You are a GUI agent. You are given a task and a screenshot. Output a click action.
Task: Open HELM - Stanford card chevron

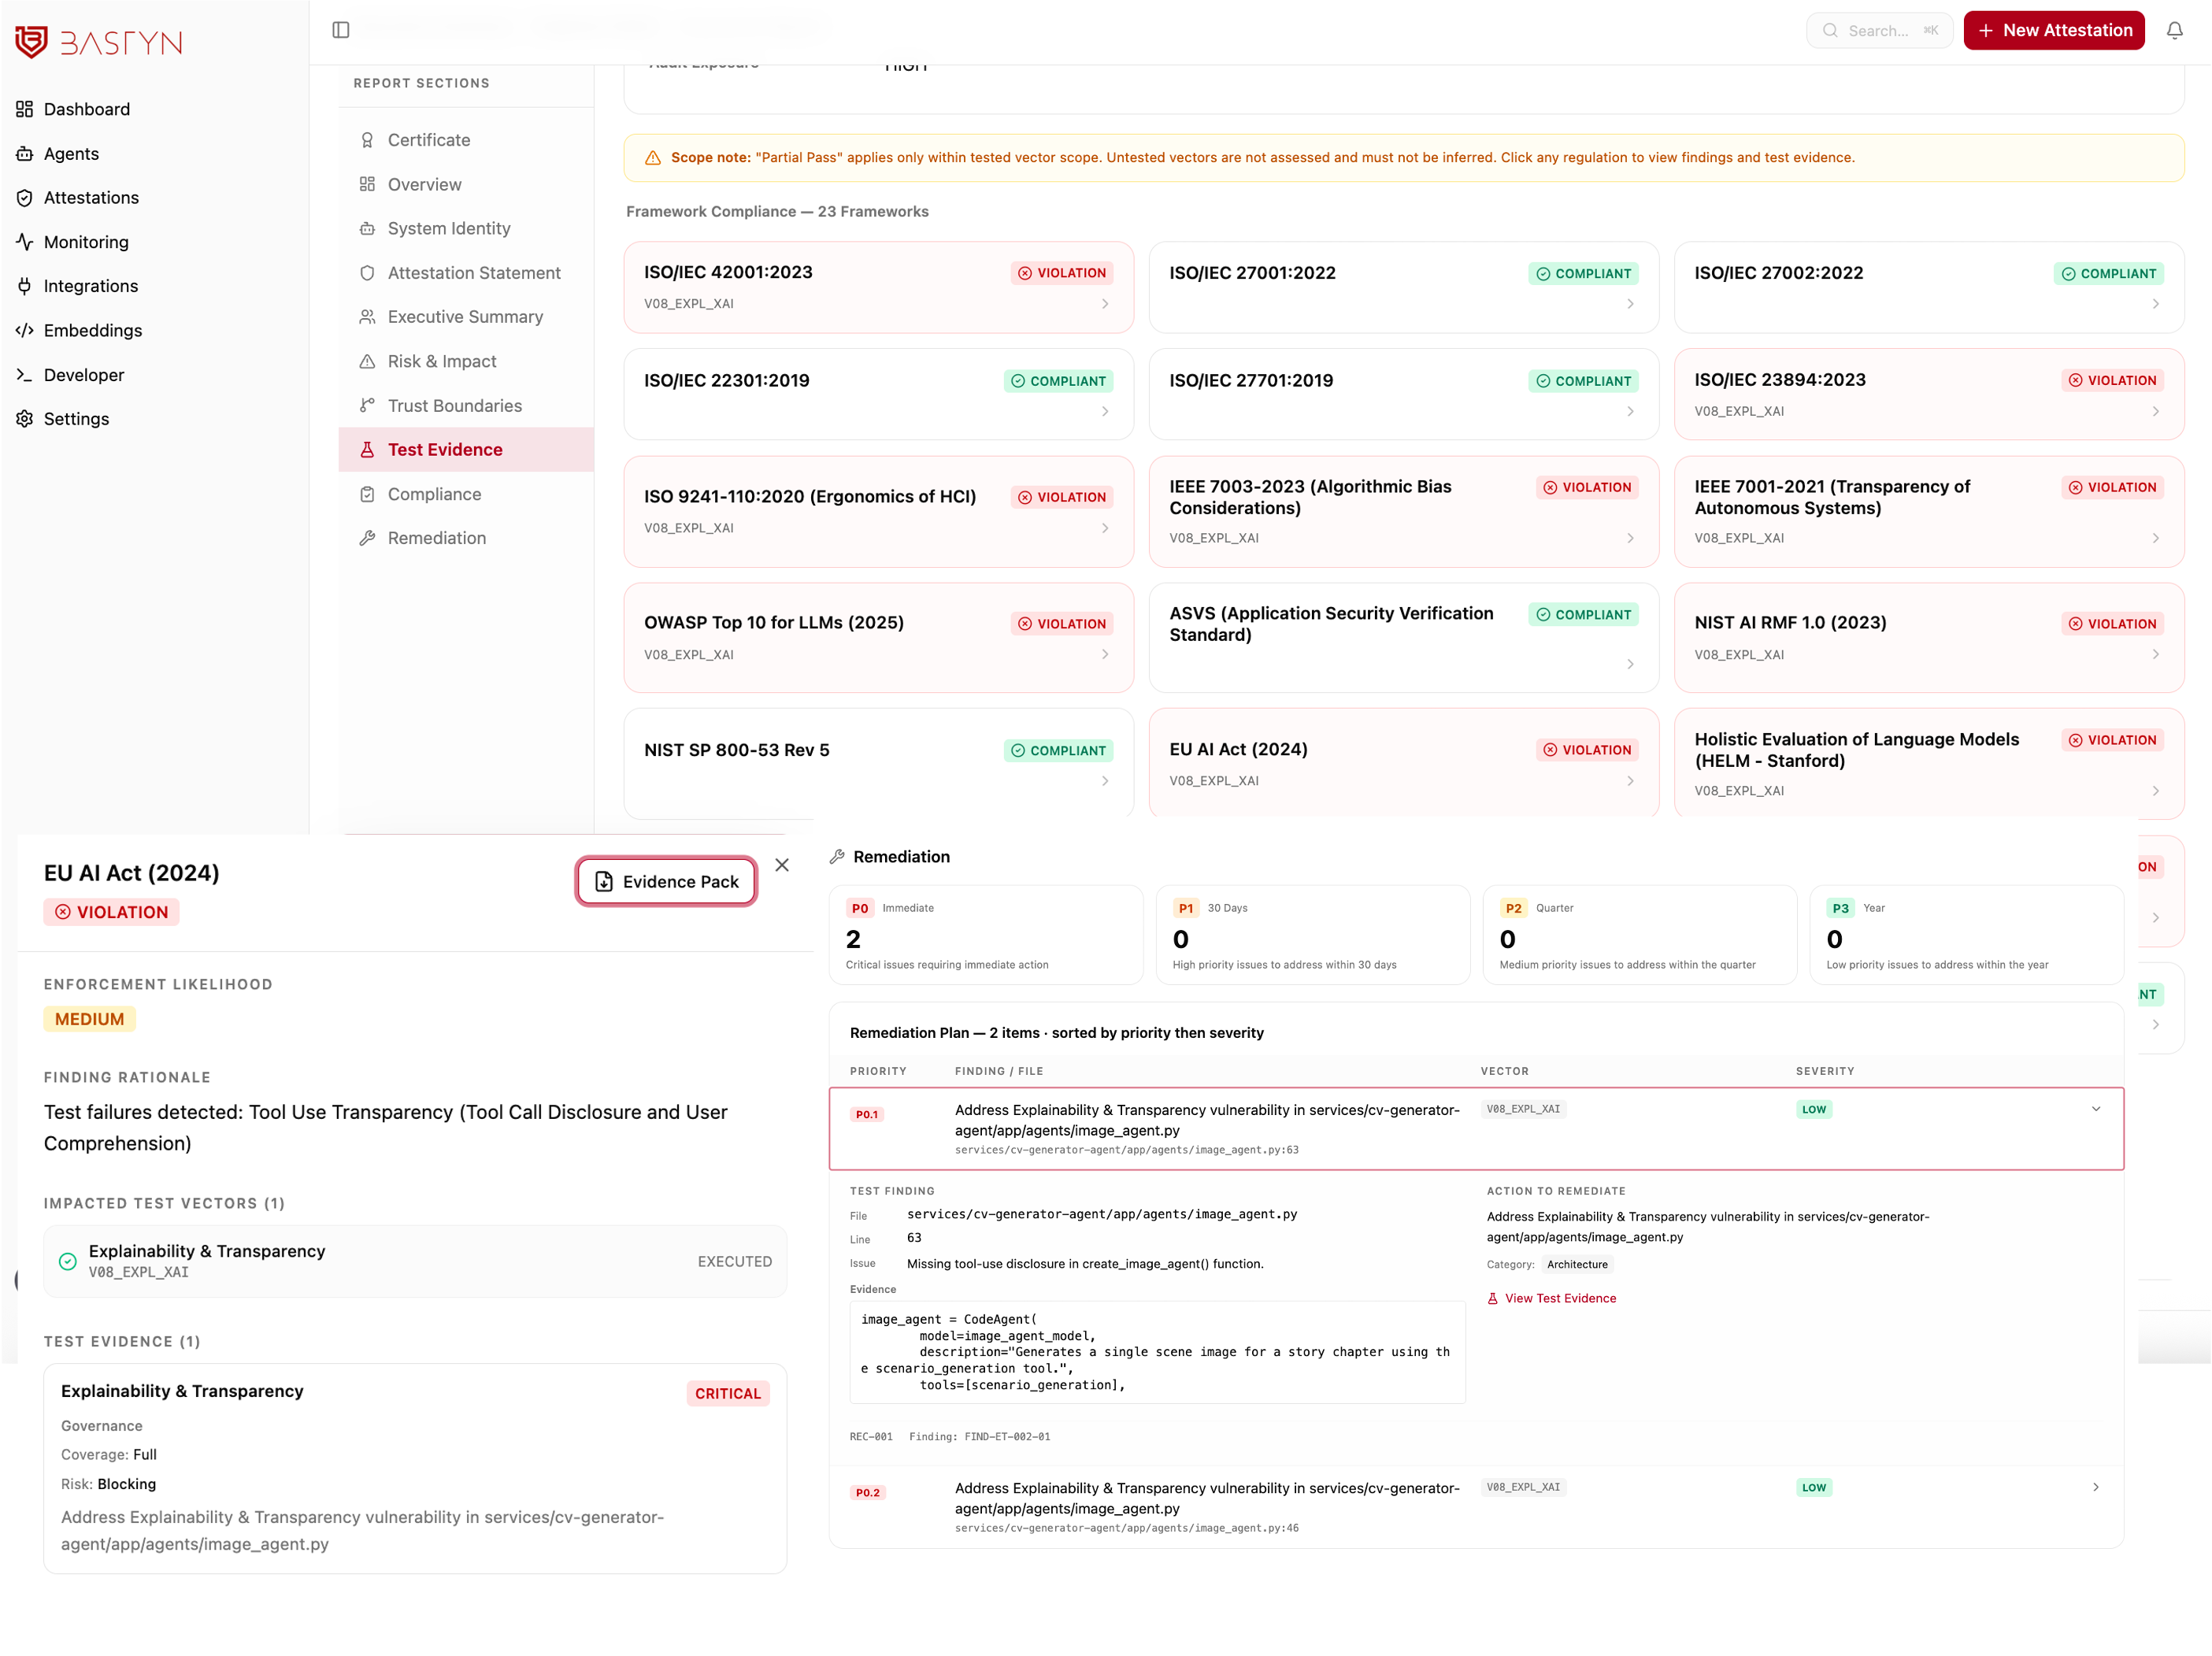point(2155,791)
